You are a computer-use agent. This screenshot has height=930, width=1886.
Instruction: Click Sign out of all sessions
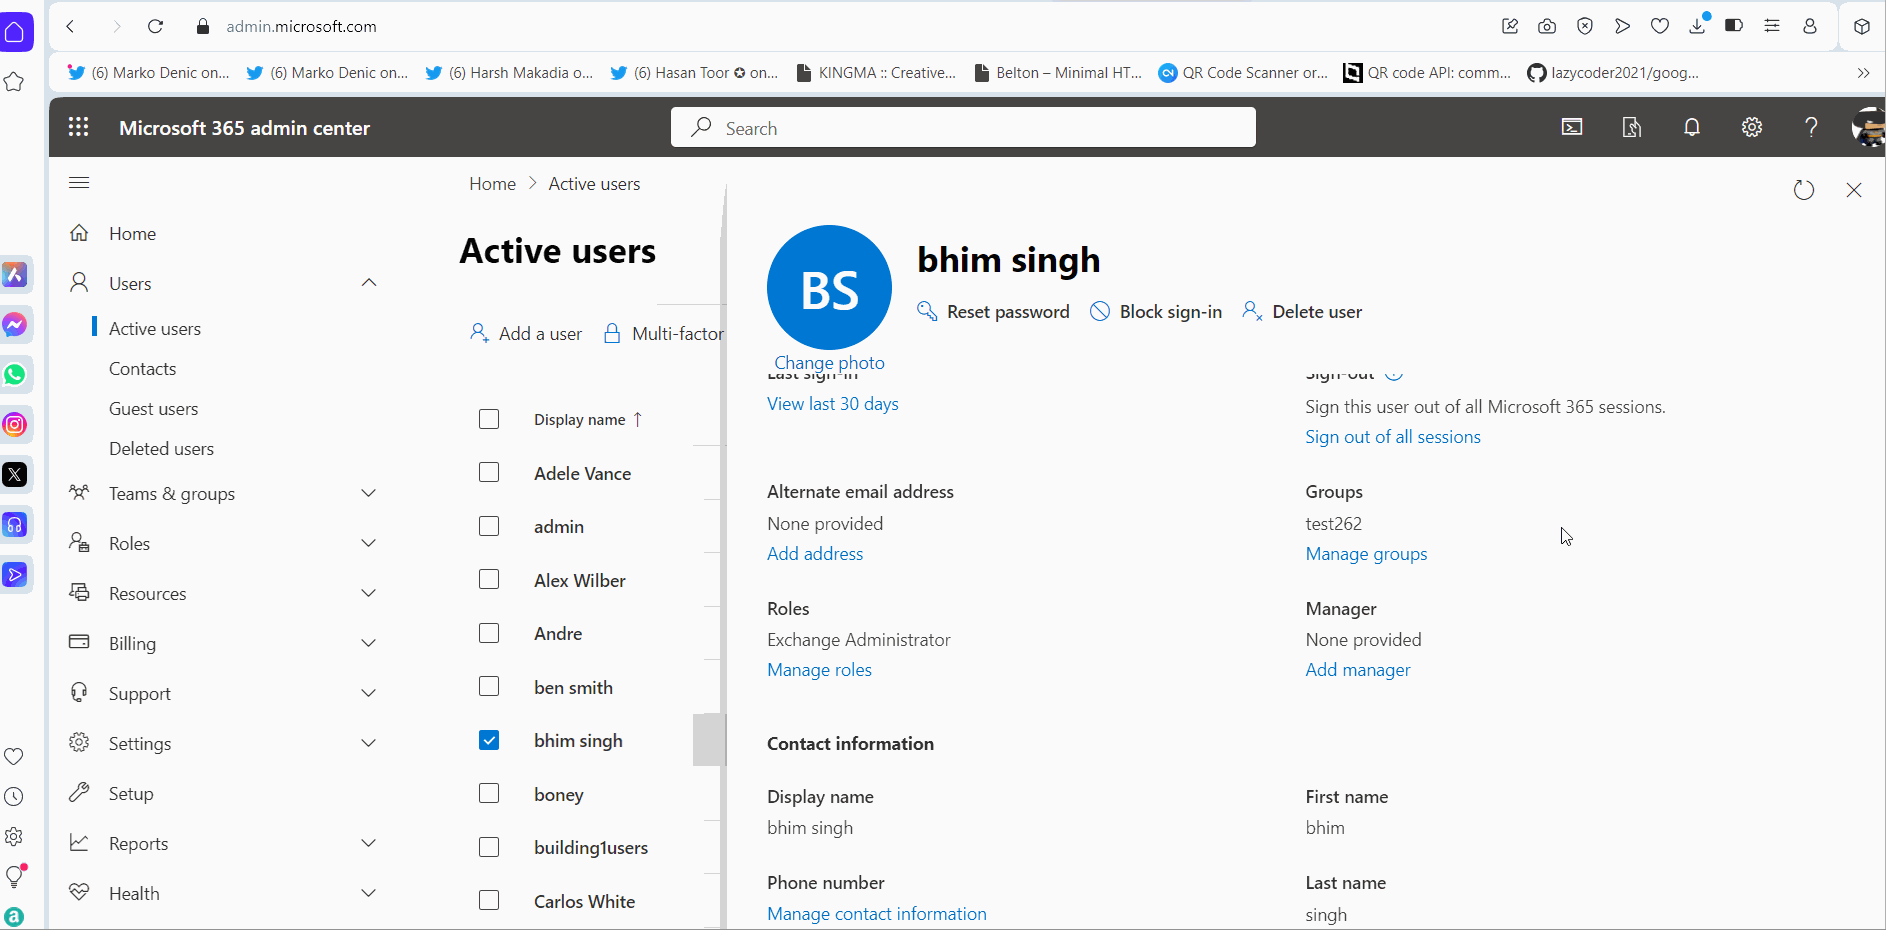click(x=1392, y=436)
